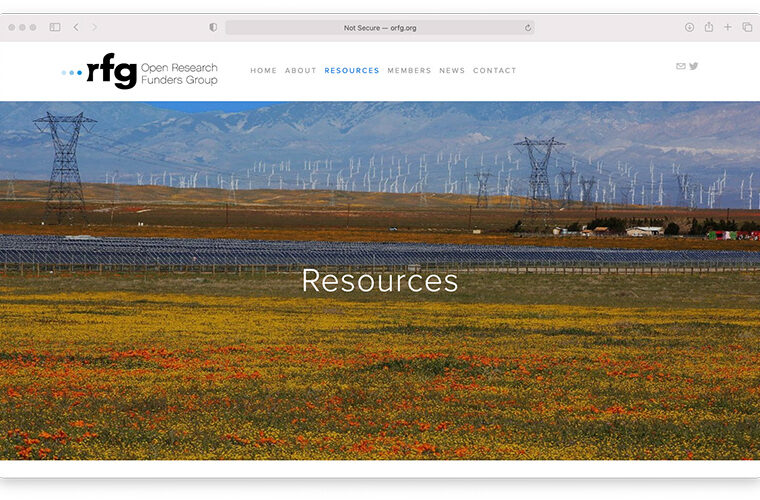The height and width of the screenshot is (500, 760).
Task: Click the yellow minimize window button
Action: [22, 27]
